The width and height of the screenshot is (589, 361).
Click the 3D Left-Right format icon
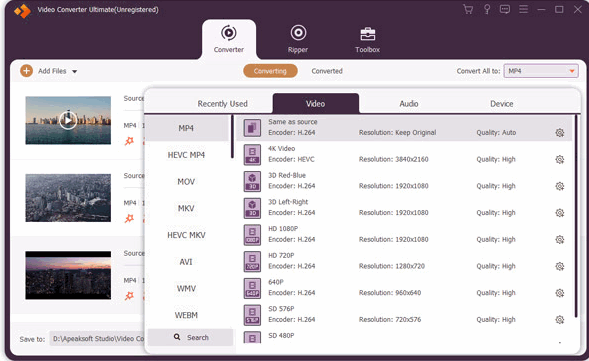[x=252, y=208]
